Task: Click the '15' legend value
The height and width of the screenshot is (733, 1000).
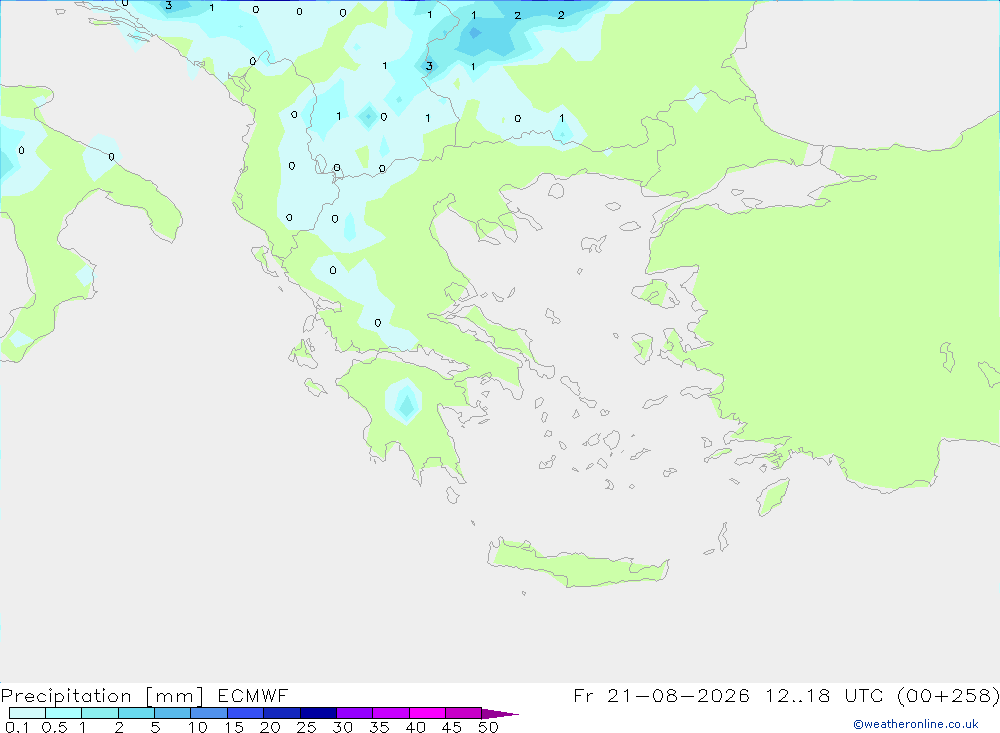Action: tap(234, 727)
